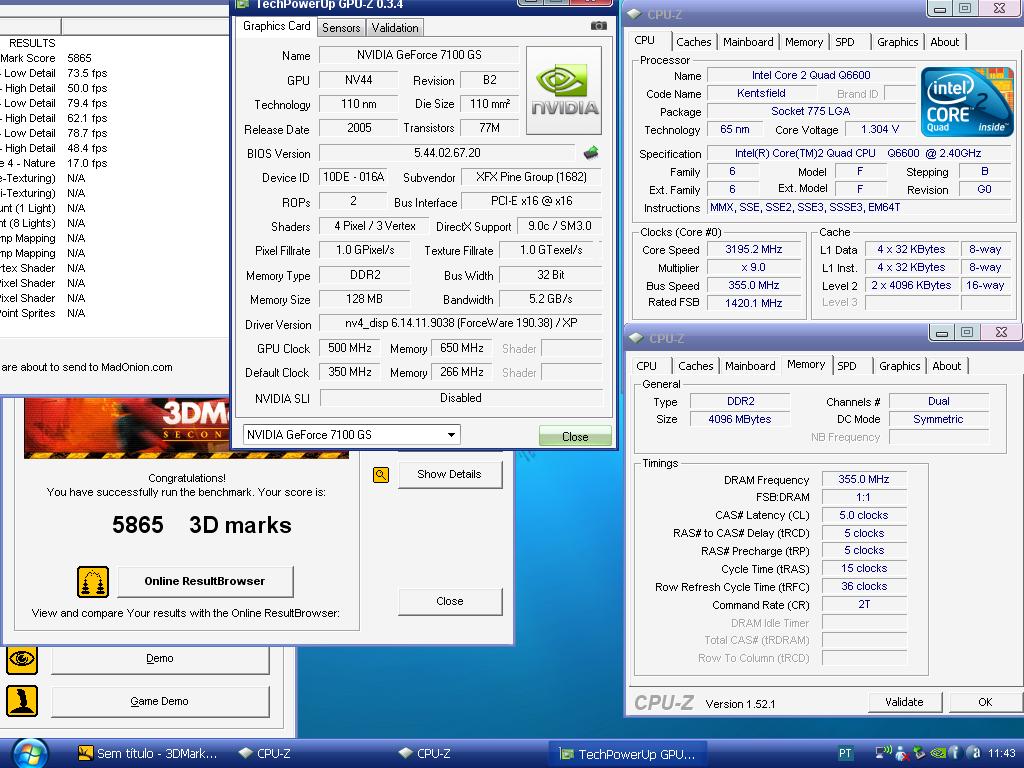
Task: Open Mainboard tab in lower CPU-Z window
Action: [x=750, y=366]
